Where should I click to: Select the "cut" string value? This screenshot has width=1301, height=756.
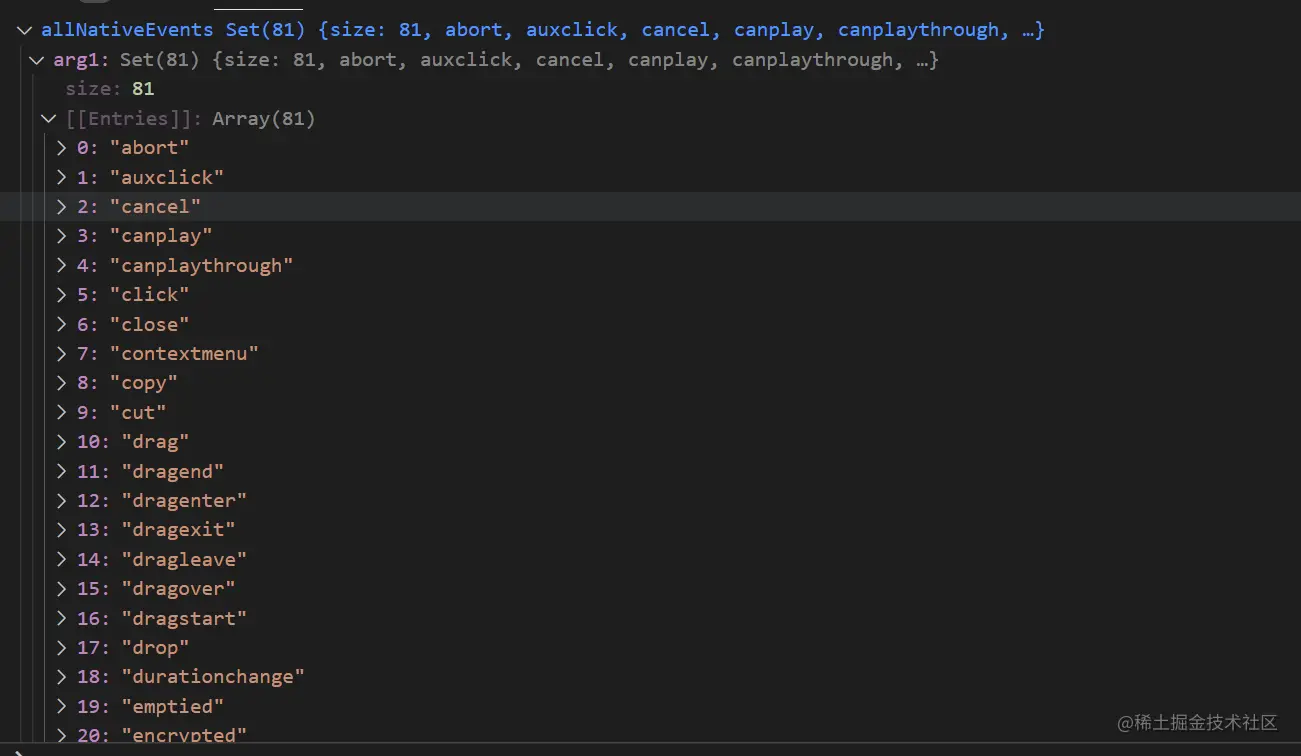tap(138, 413)
